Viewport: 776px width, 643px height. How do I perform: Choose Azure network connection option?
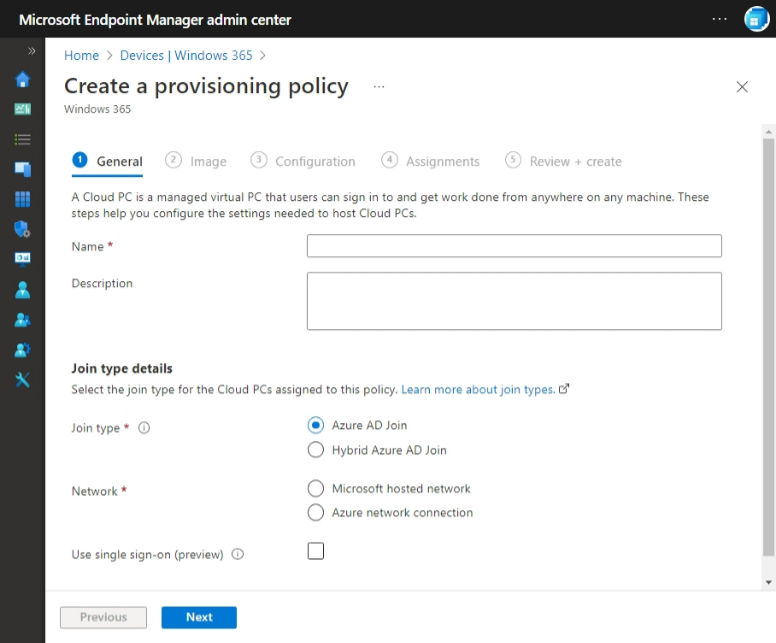[316, 512]
